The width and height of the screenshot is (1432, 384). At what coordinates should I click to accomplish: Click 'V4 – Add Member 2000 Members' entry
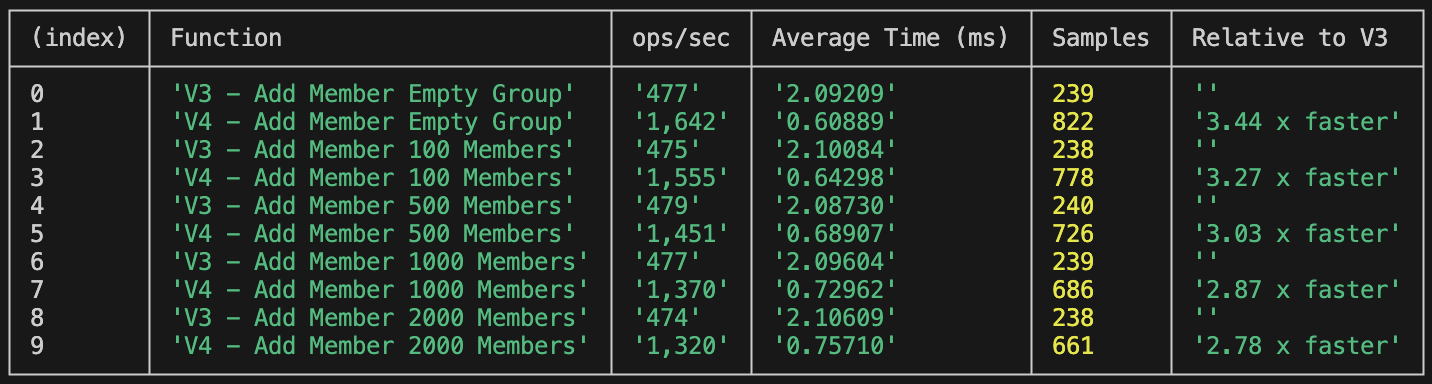click(x=380, y=346)
